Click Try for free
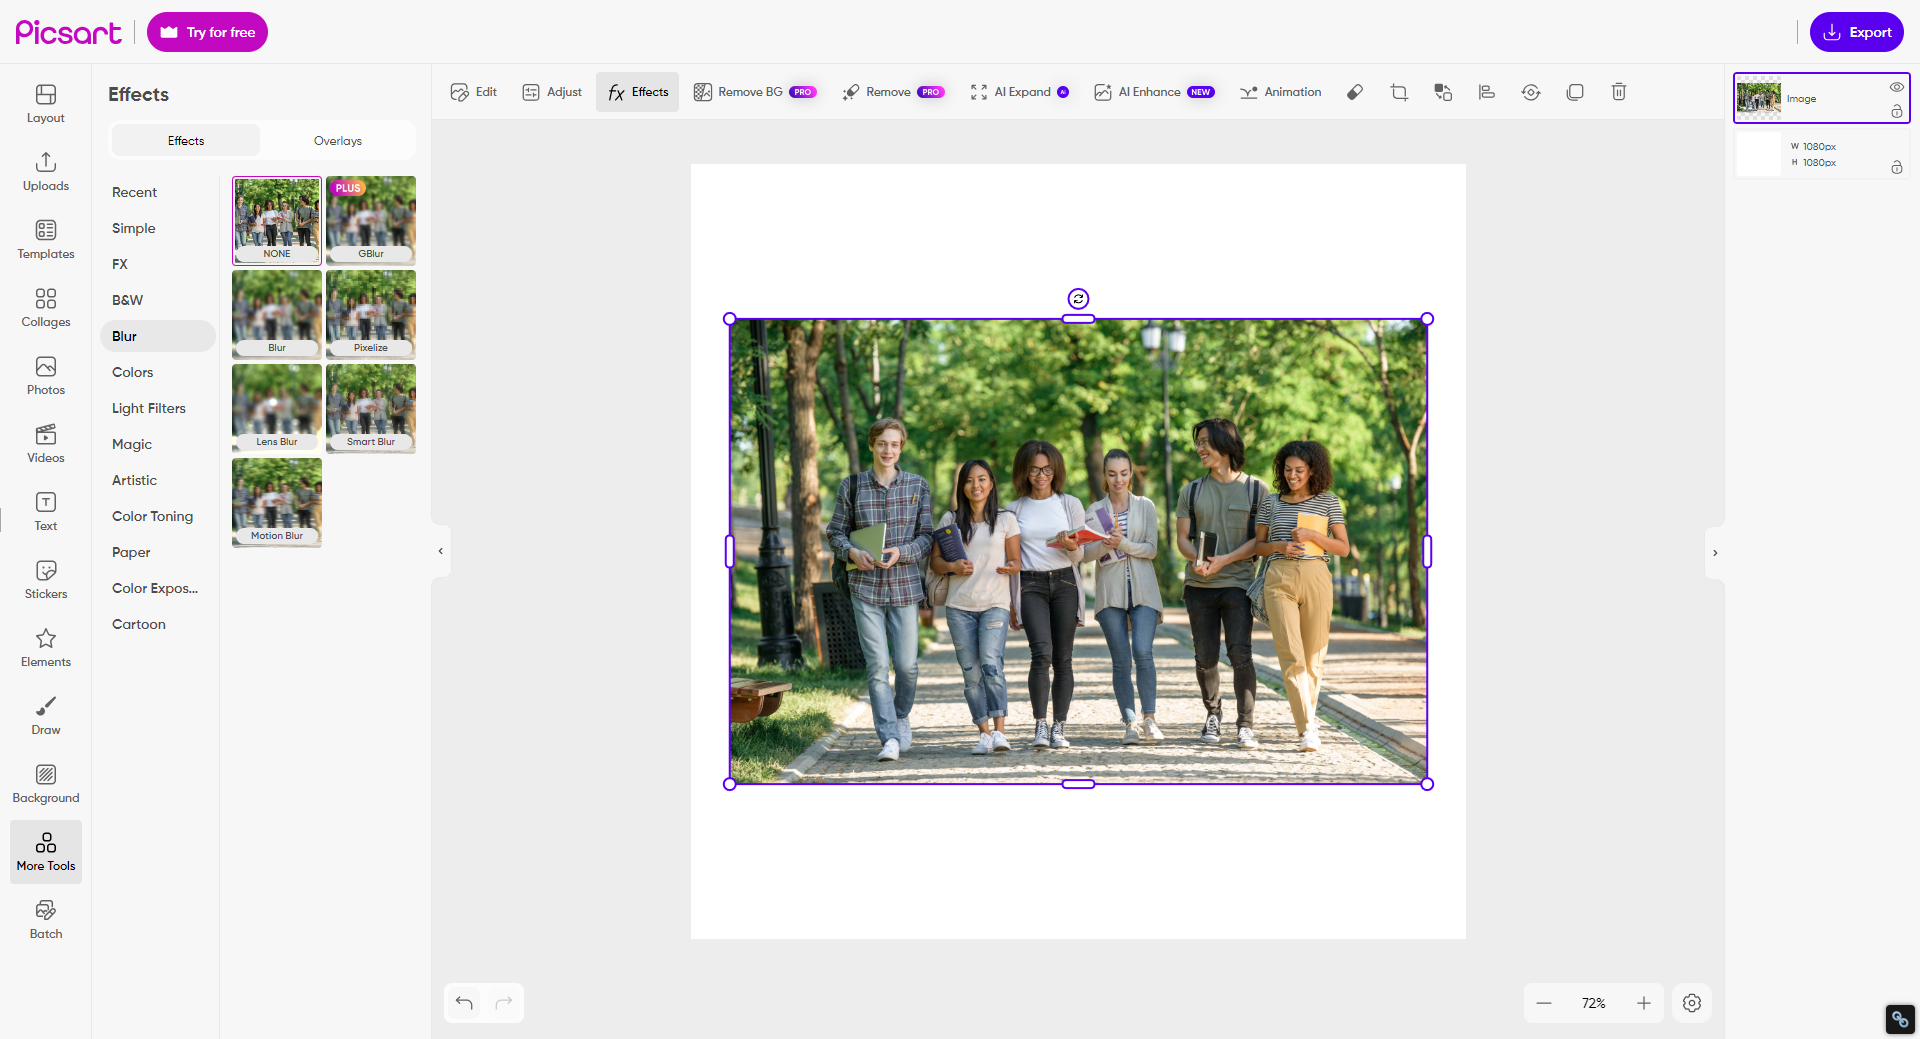Screen dimensions: 1920x1039 [207, 31]
